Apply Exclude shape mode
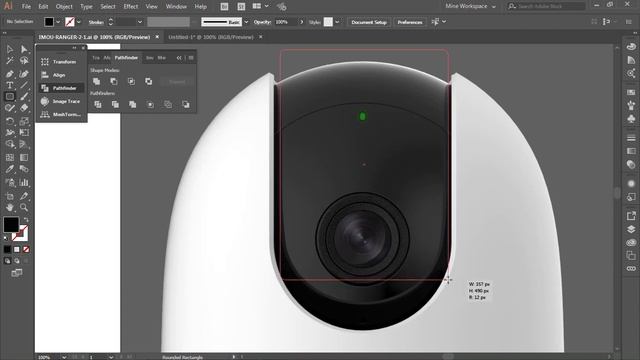Screen dimensions: 640x360 (149, 82)
